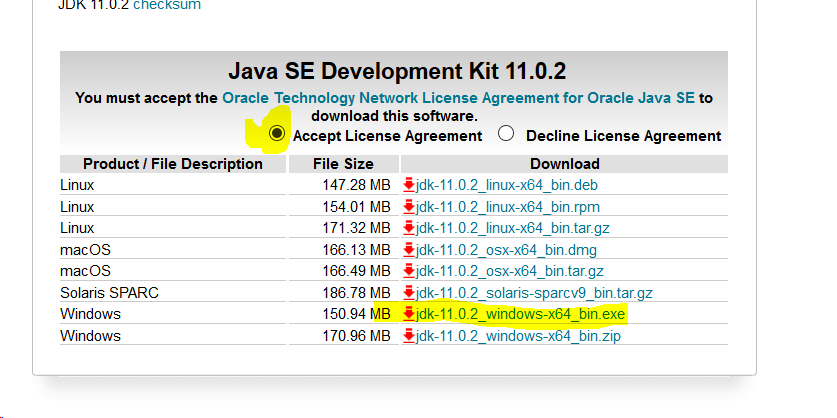Click the Java SE Development Kit 11.0.2 heading

click(397, 71)
